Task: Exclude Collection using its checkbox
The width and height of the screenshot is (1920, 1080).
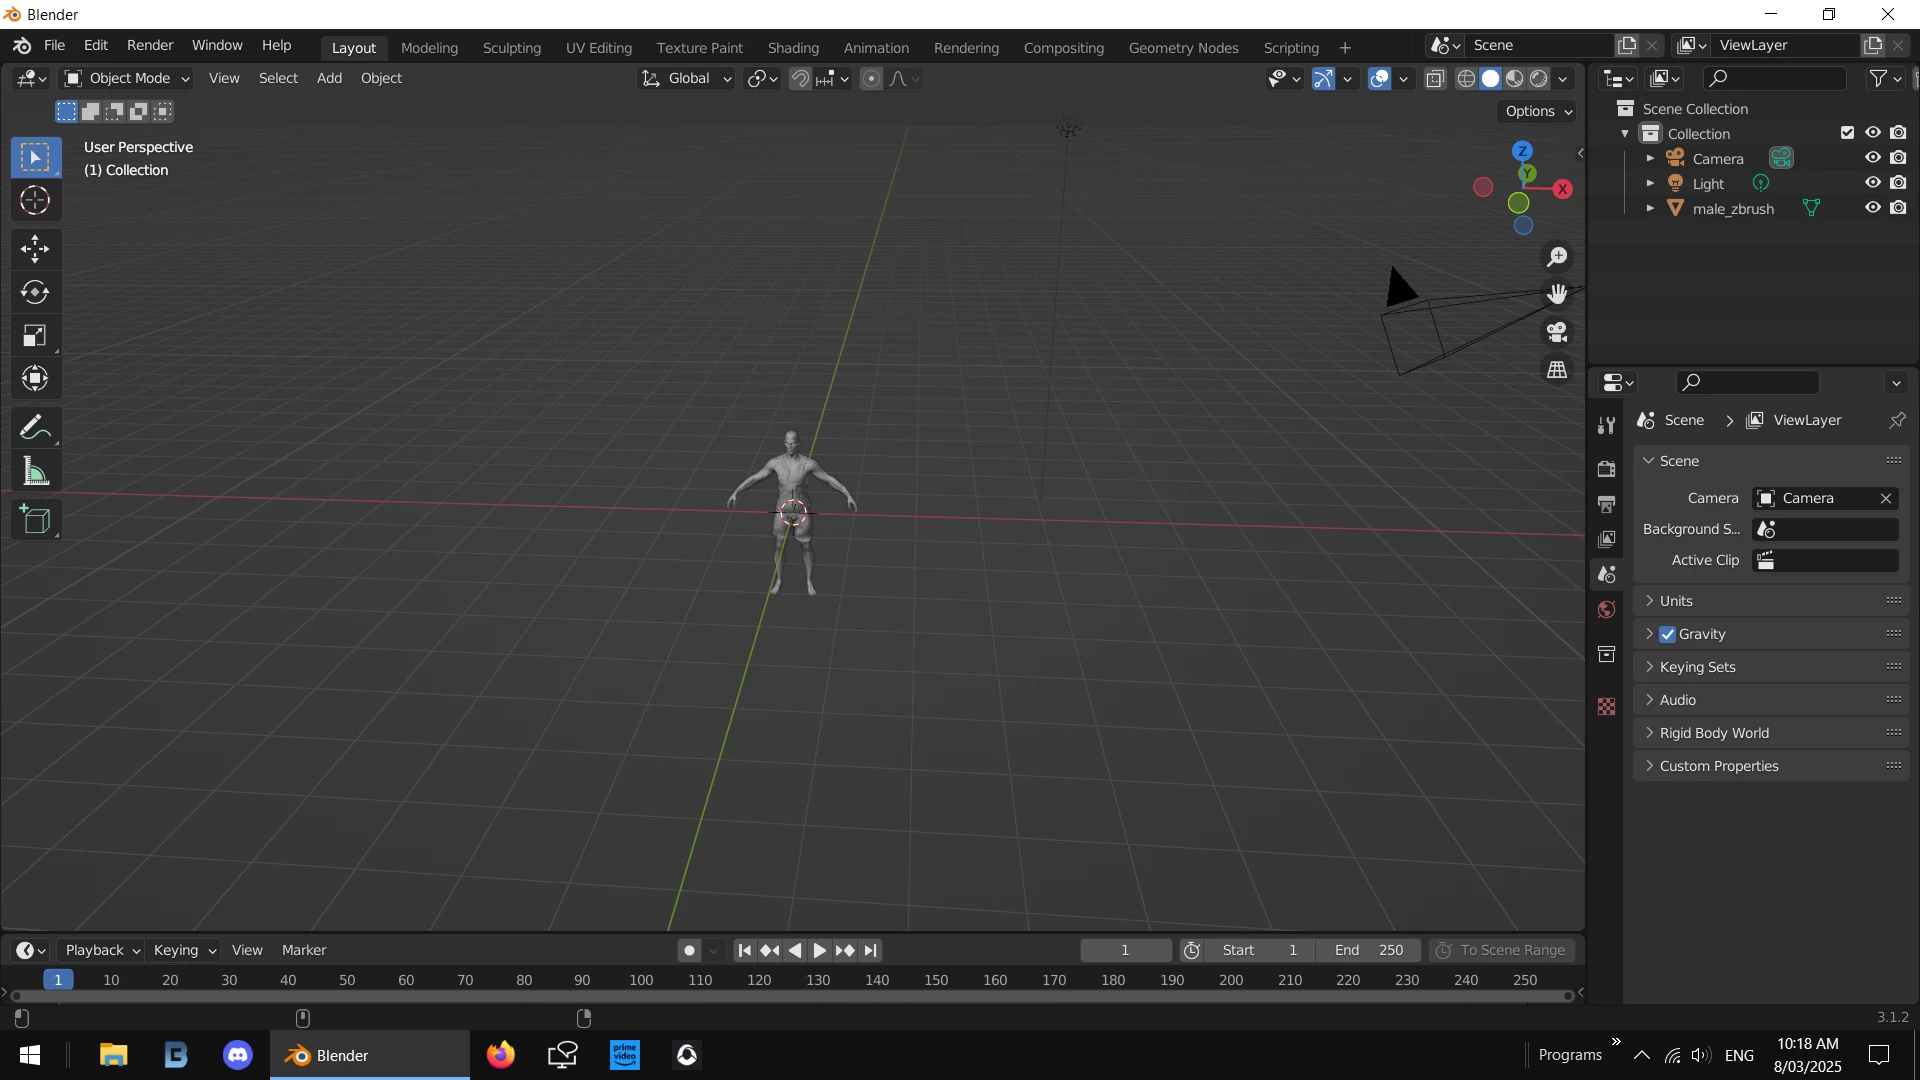Action: 1847,133
